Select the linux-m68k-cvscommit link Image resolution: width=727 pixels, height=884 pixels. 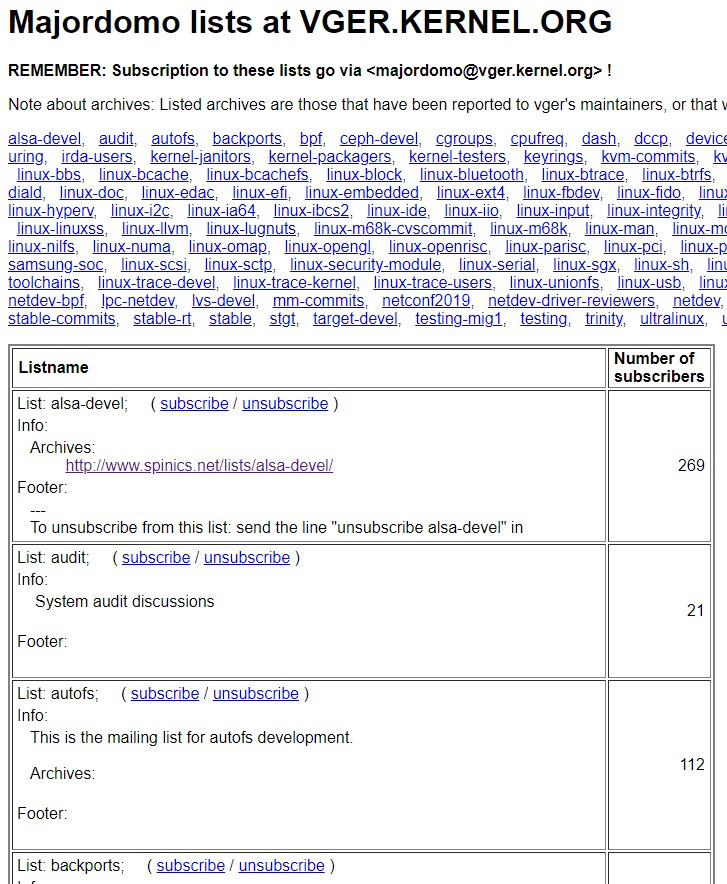[393, 229]
